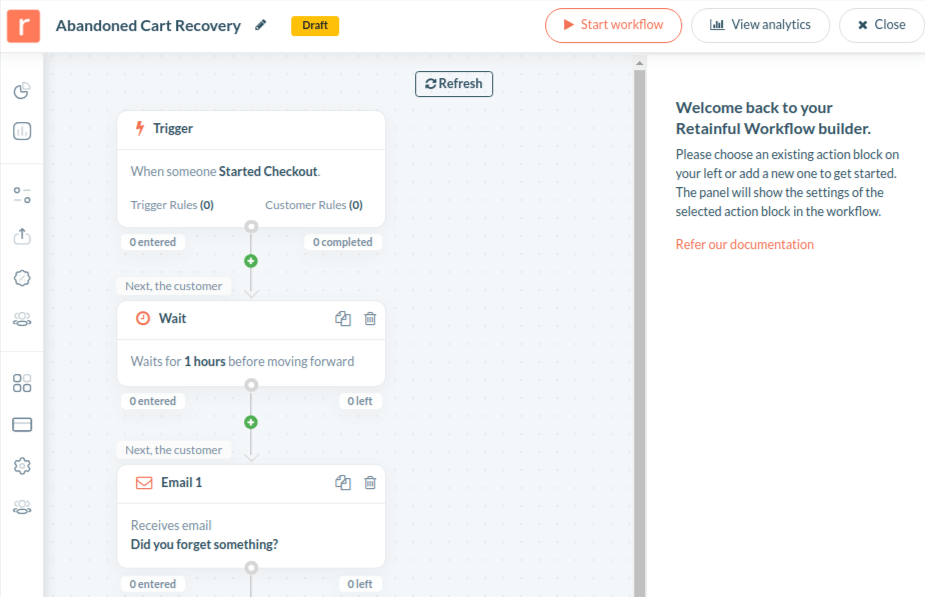Add step with plus below Trigger

(x=251, y=261)
